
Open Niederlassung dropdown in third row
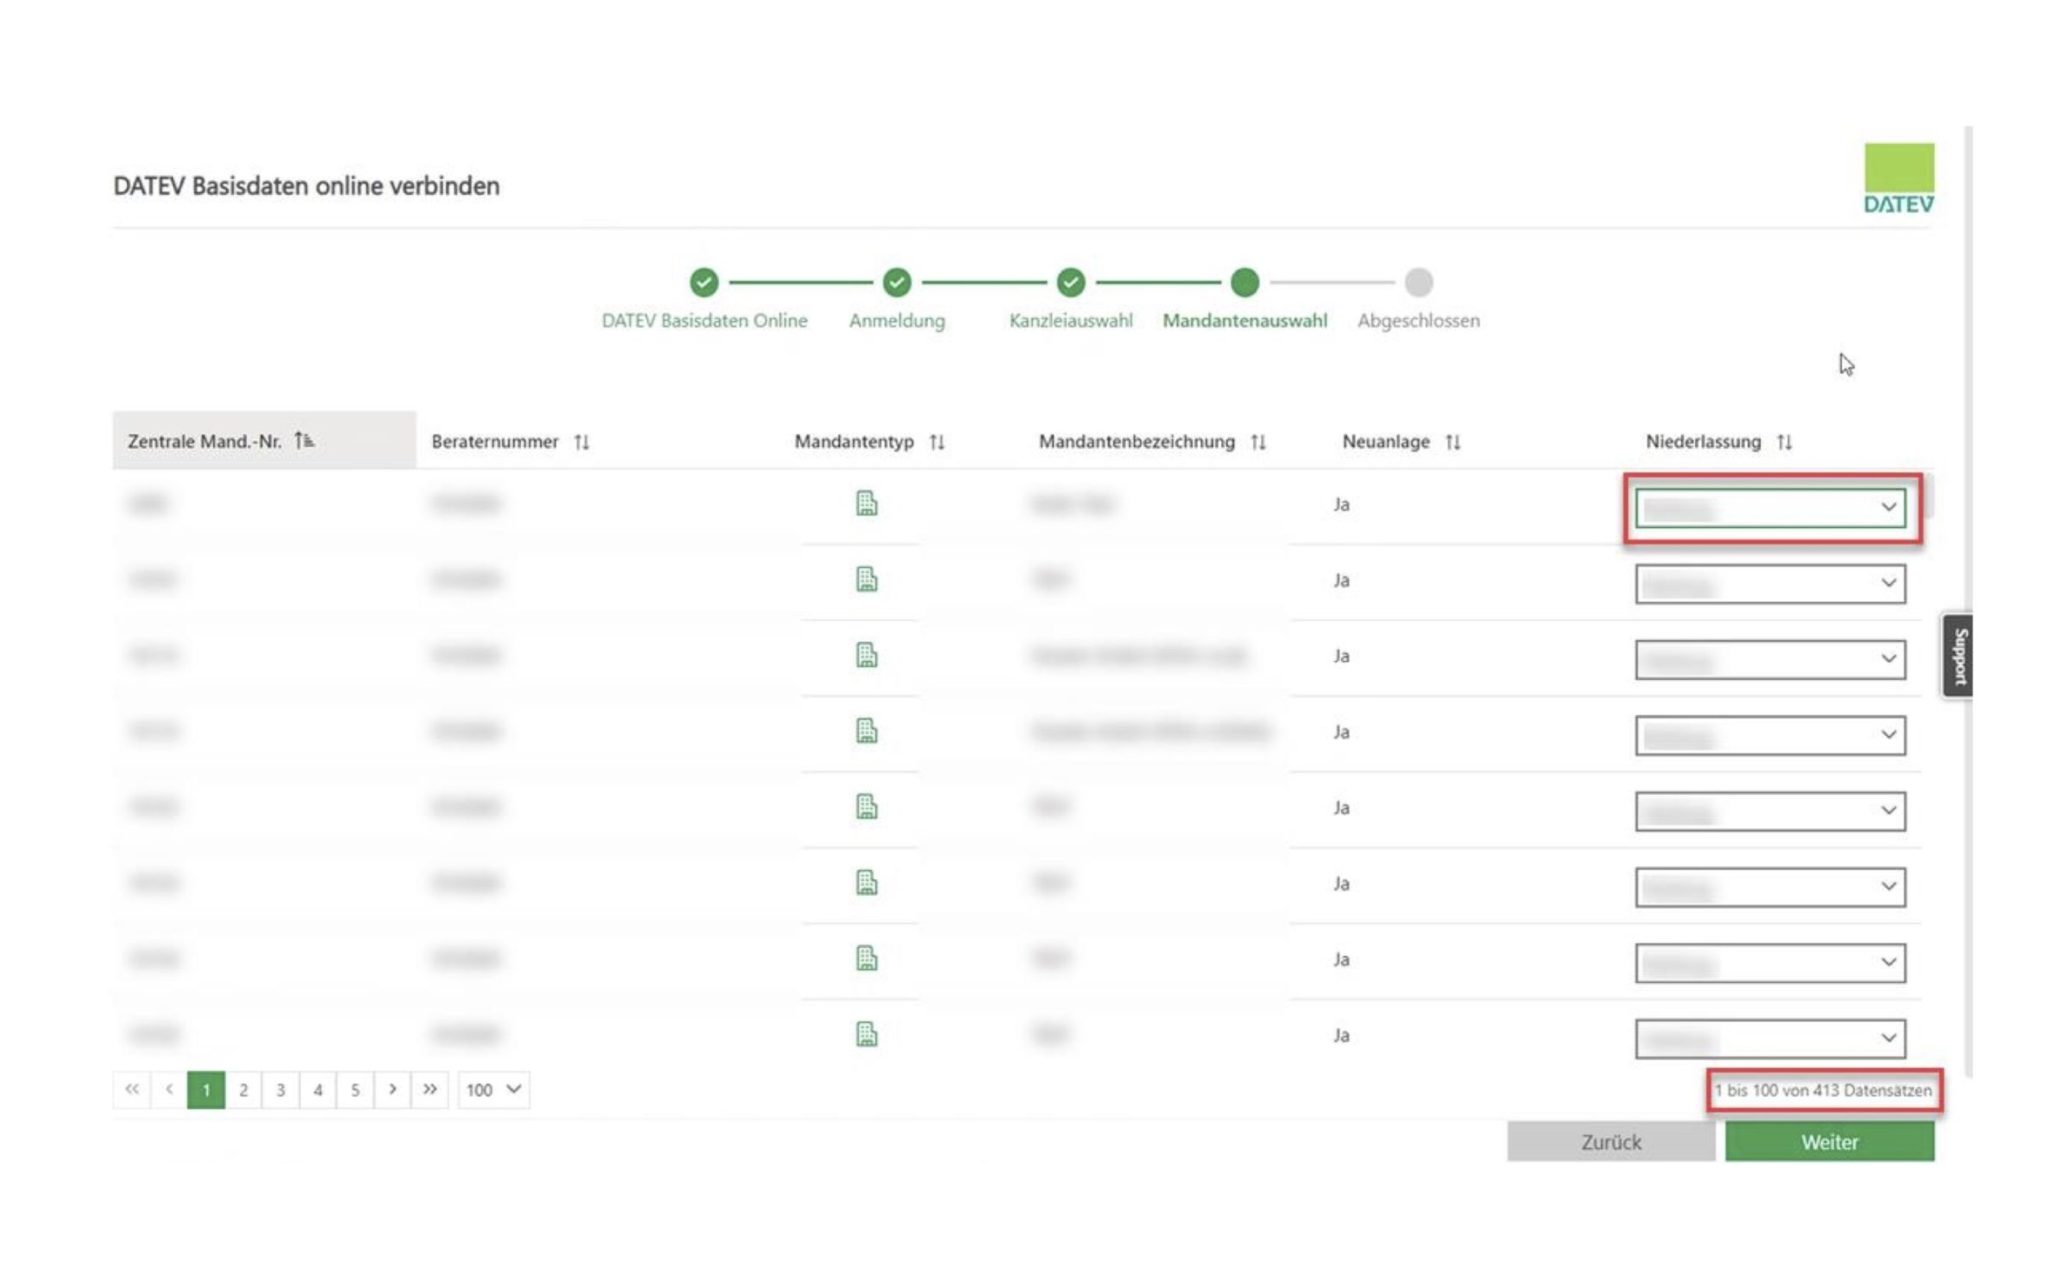click(1770, 660)
